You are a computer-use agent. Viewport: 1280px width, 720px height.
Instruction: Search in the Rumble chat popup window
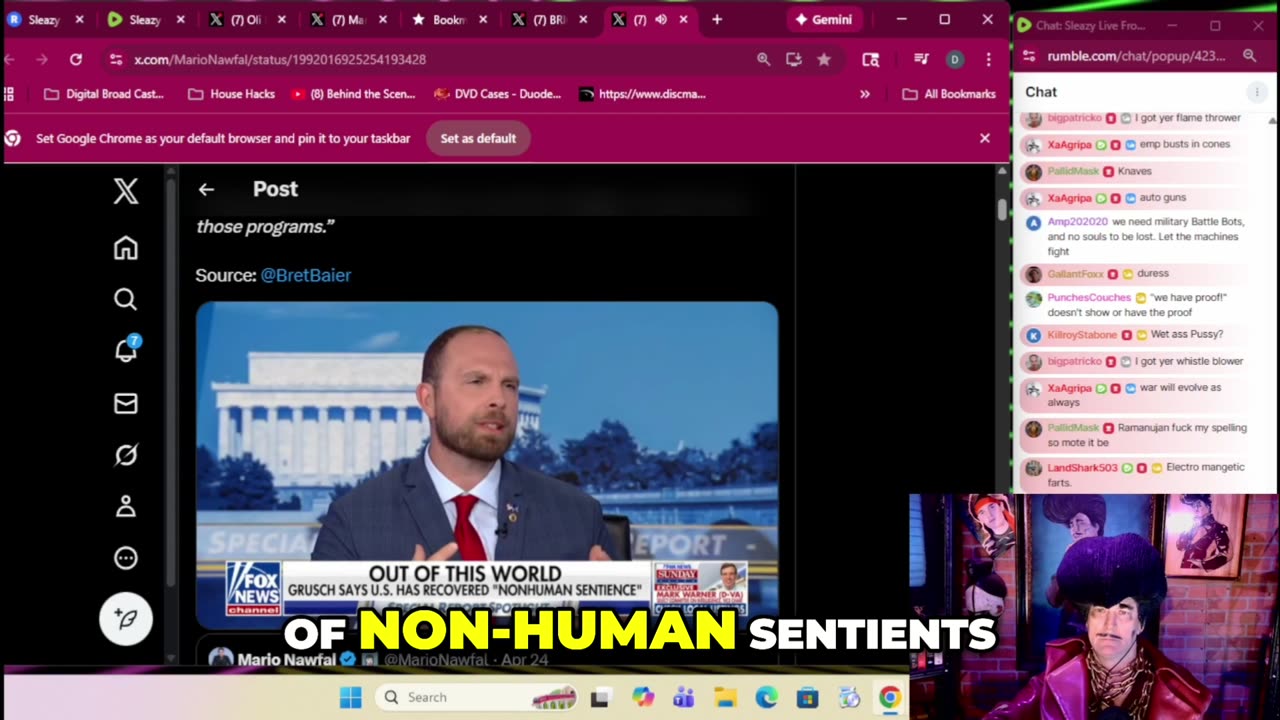point(1249,56)
